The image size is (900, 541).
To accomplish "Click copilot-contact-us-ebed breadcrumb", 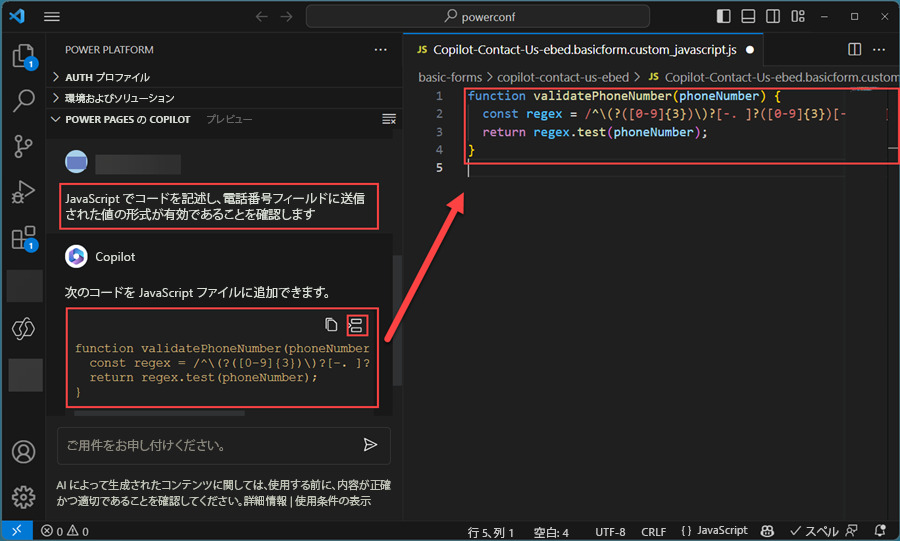I will (563, 77).
